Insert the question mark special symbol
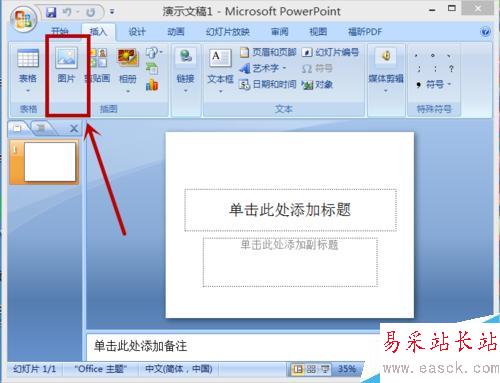This screenshot has height=383, width=500. [x=451, y=69]
